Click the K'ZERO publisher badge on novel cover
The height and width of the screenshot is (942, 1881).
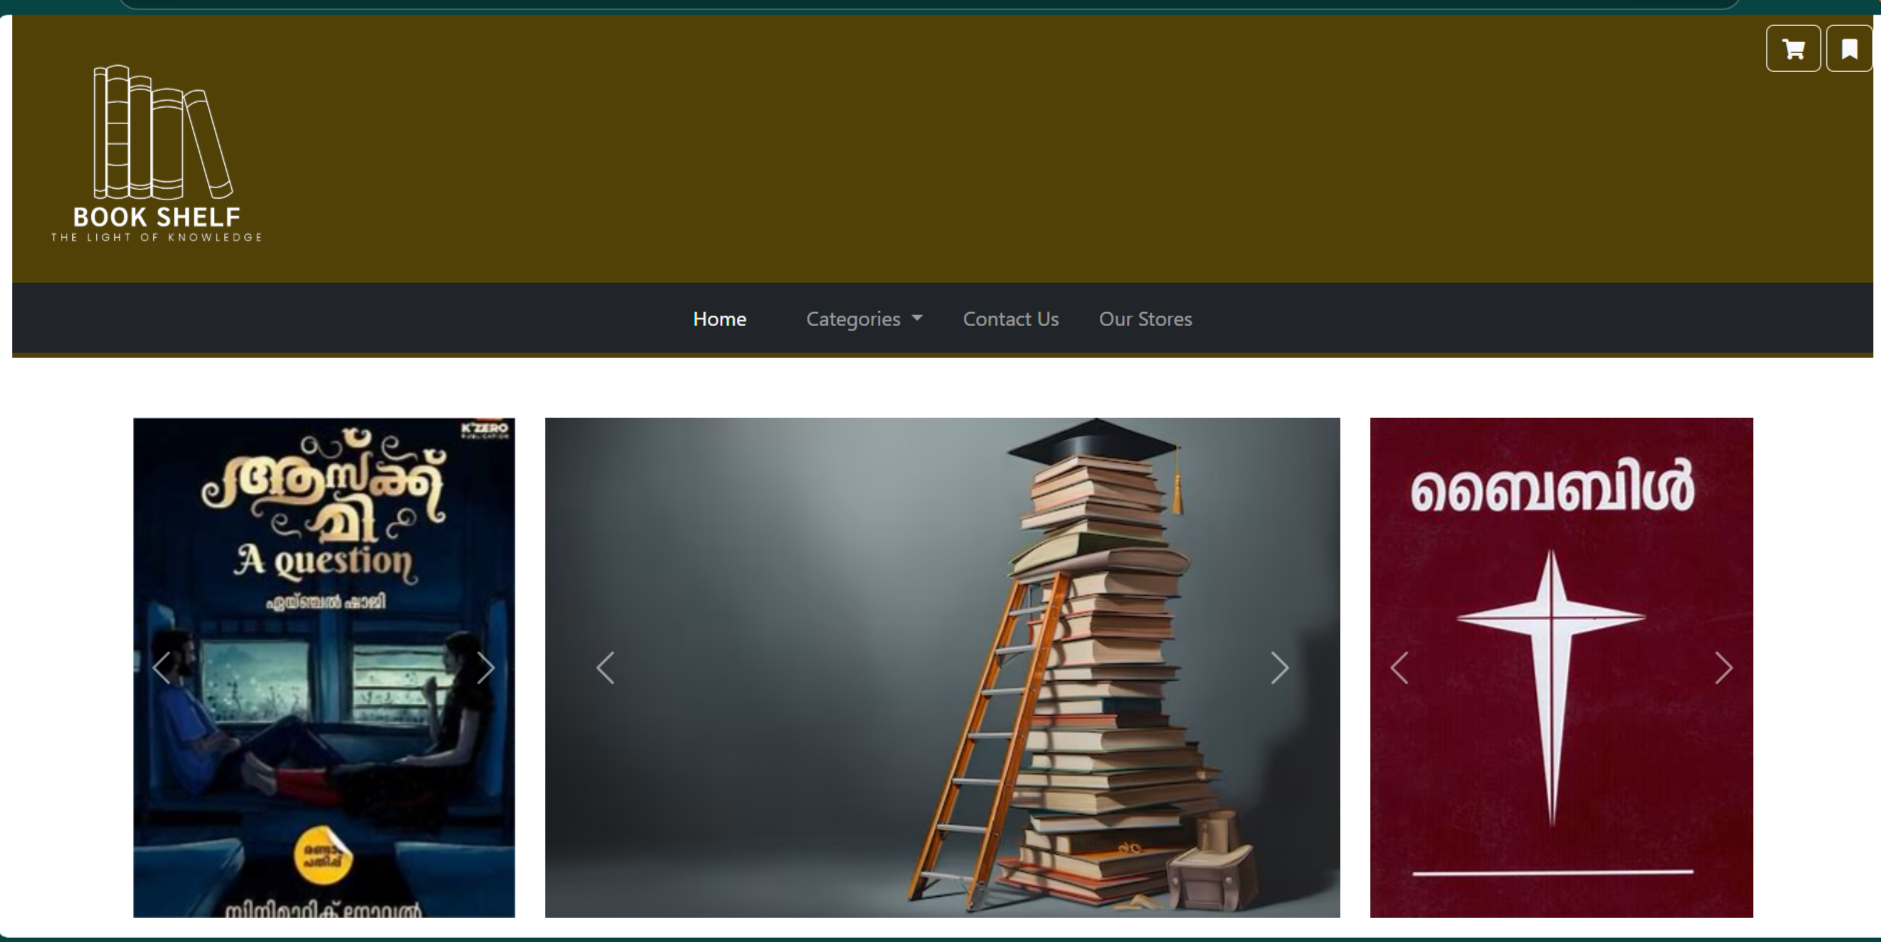click(484, 430)
